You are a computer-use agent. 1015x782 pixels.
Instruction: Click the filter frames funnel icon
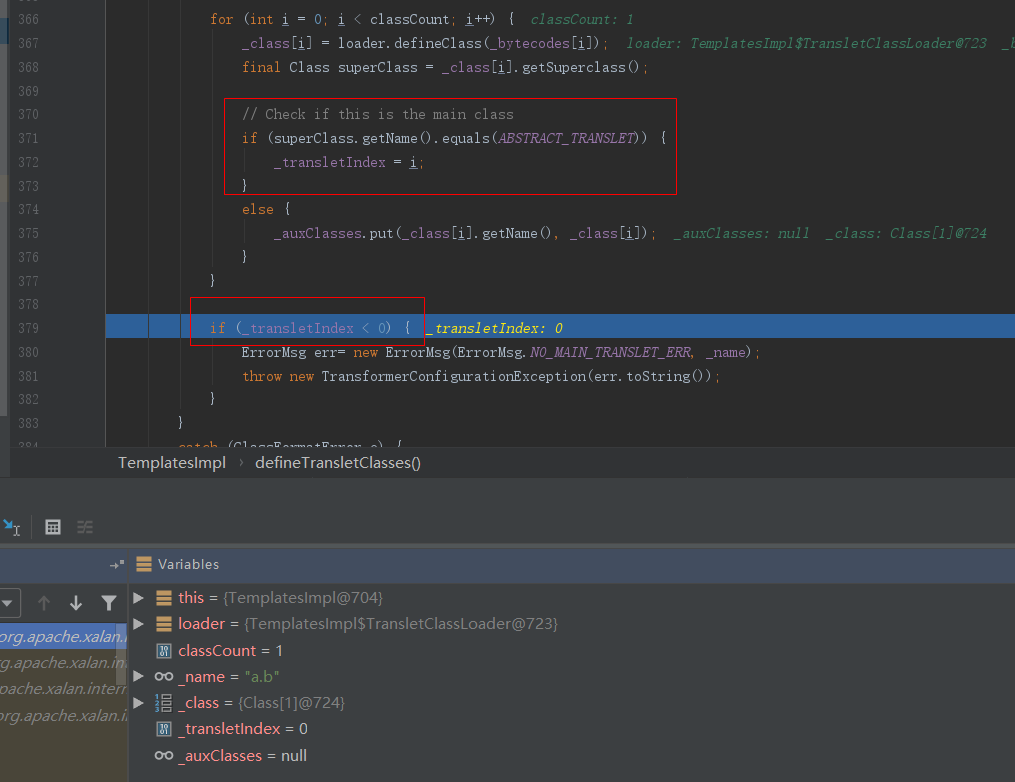point(109,603)
